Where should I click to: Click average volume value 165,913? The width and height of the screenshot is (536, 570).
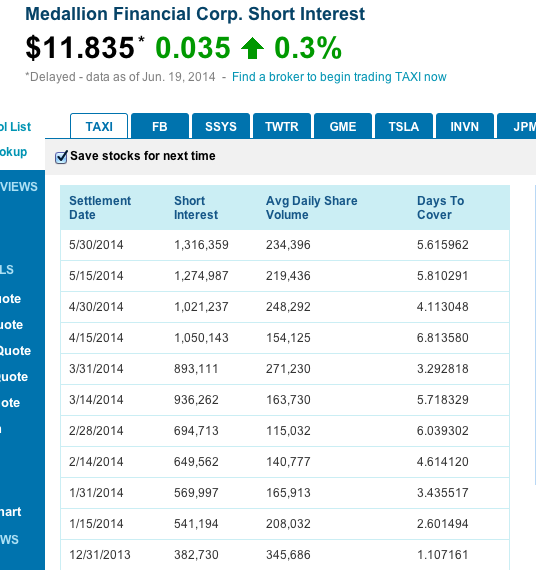(288, 493)
